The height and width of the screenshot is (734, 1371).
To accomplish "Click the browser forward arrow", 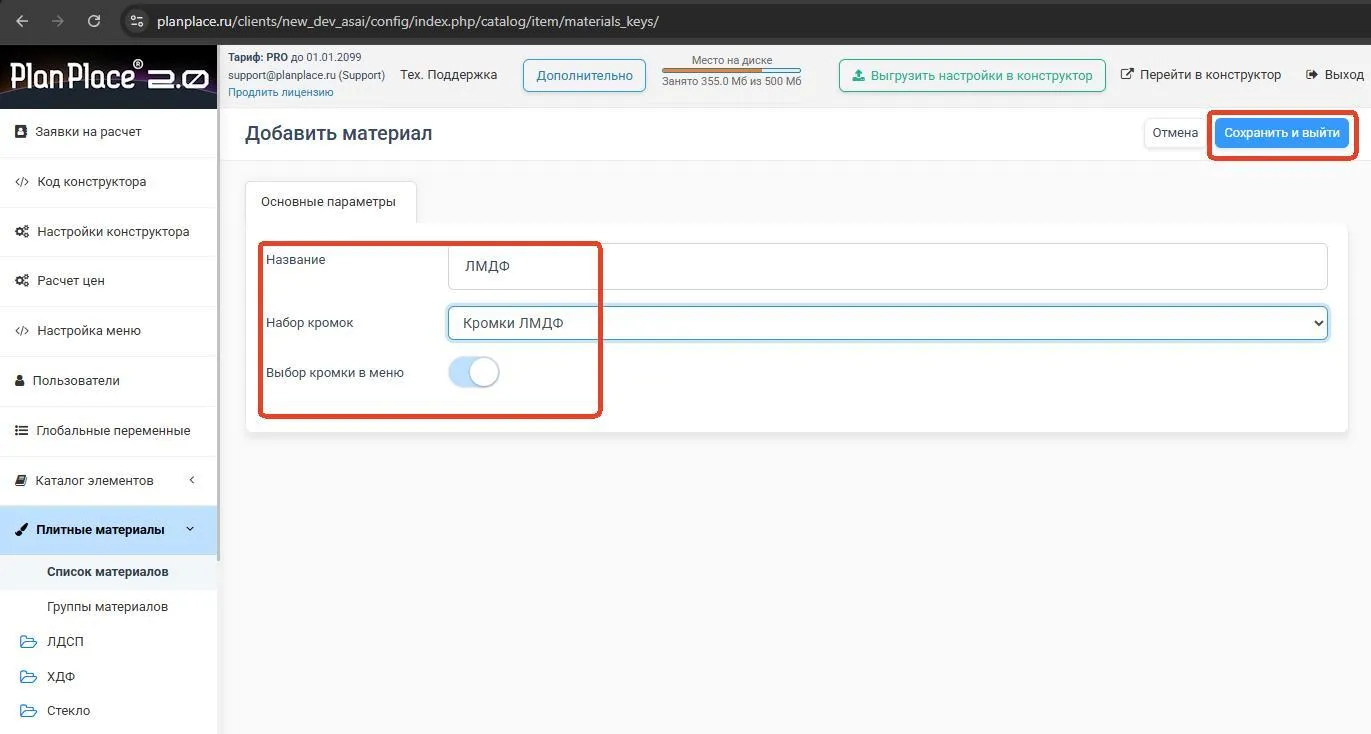I will (x=58, y=21).
